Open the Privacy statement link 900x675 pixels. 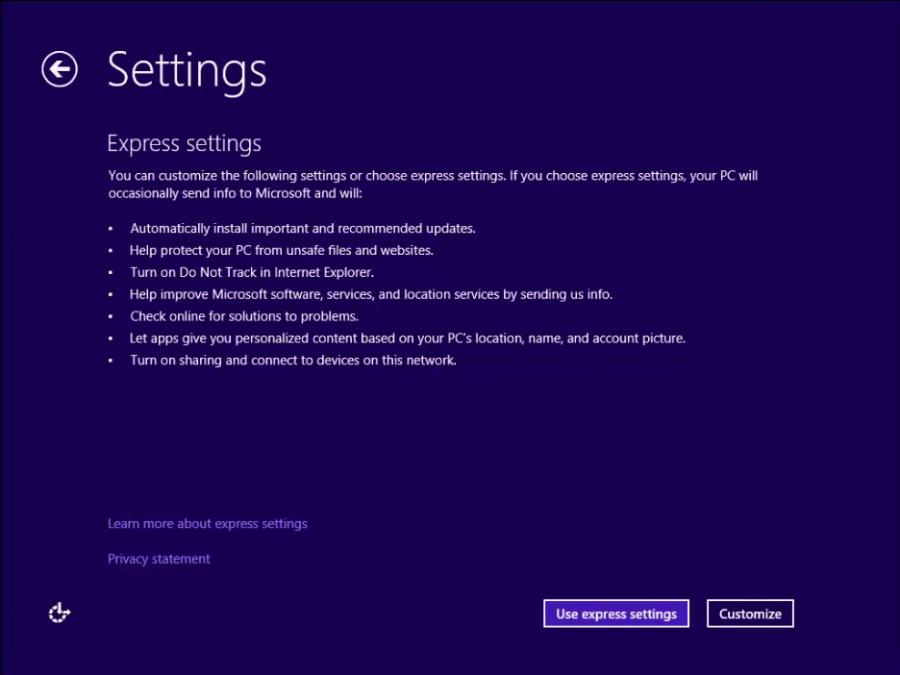coord(159,558)
